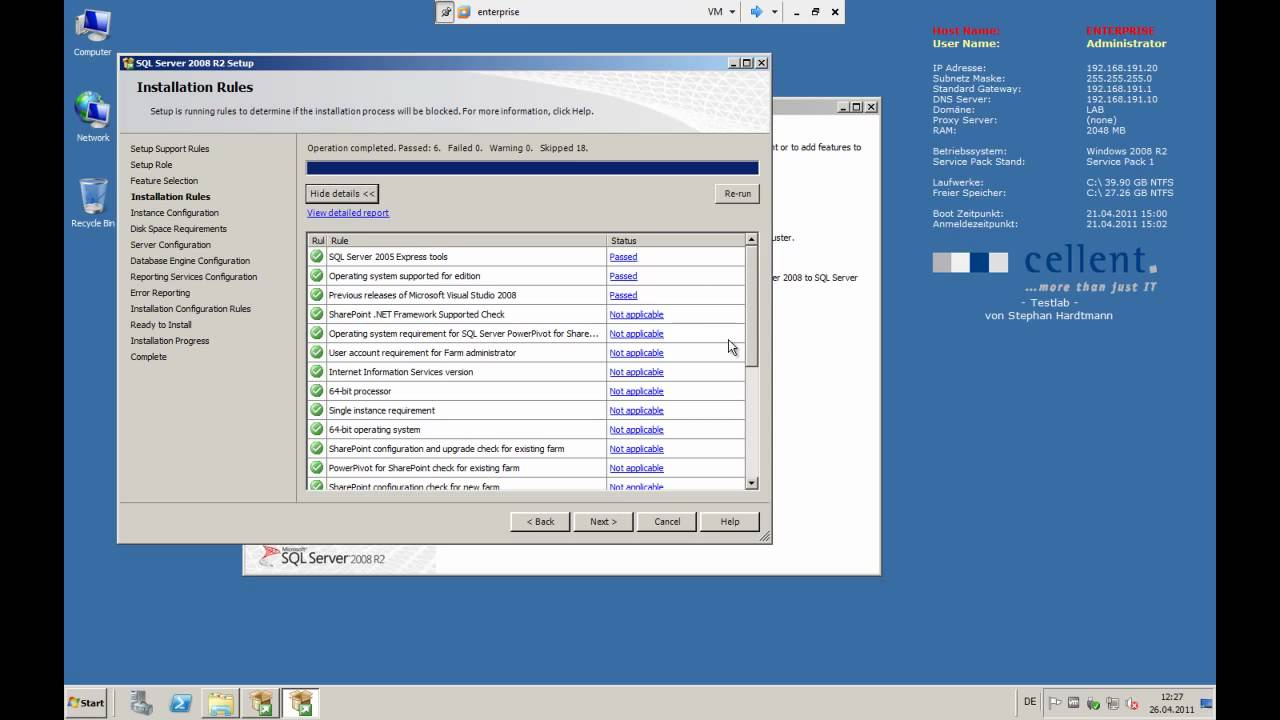Click the SQL Server setup icon in the window title bar
The image size is (1280, 720).
(x=128, y=63)
